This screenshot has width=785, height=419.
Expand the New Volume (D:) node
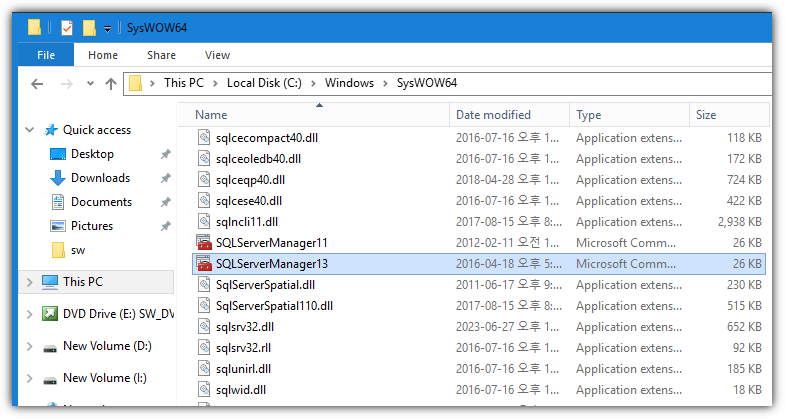pos(30,346)
